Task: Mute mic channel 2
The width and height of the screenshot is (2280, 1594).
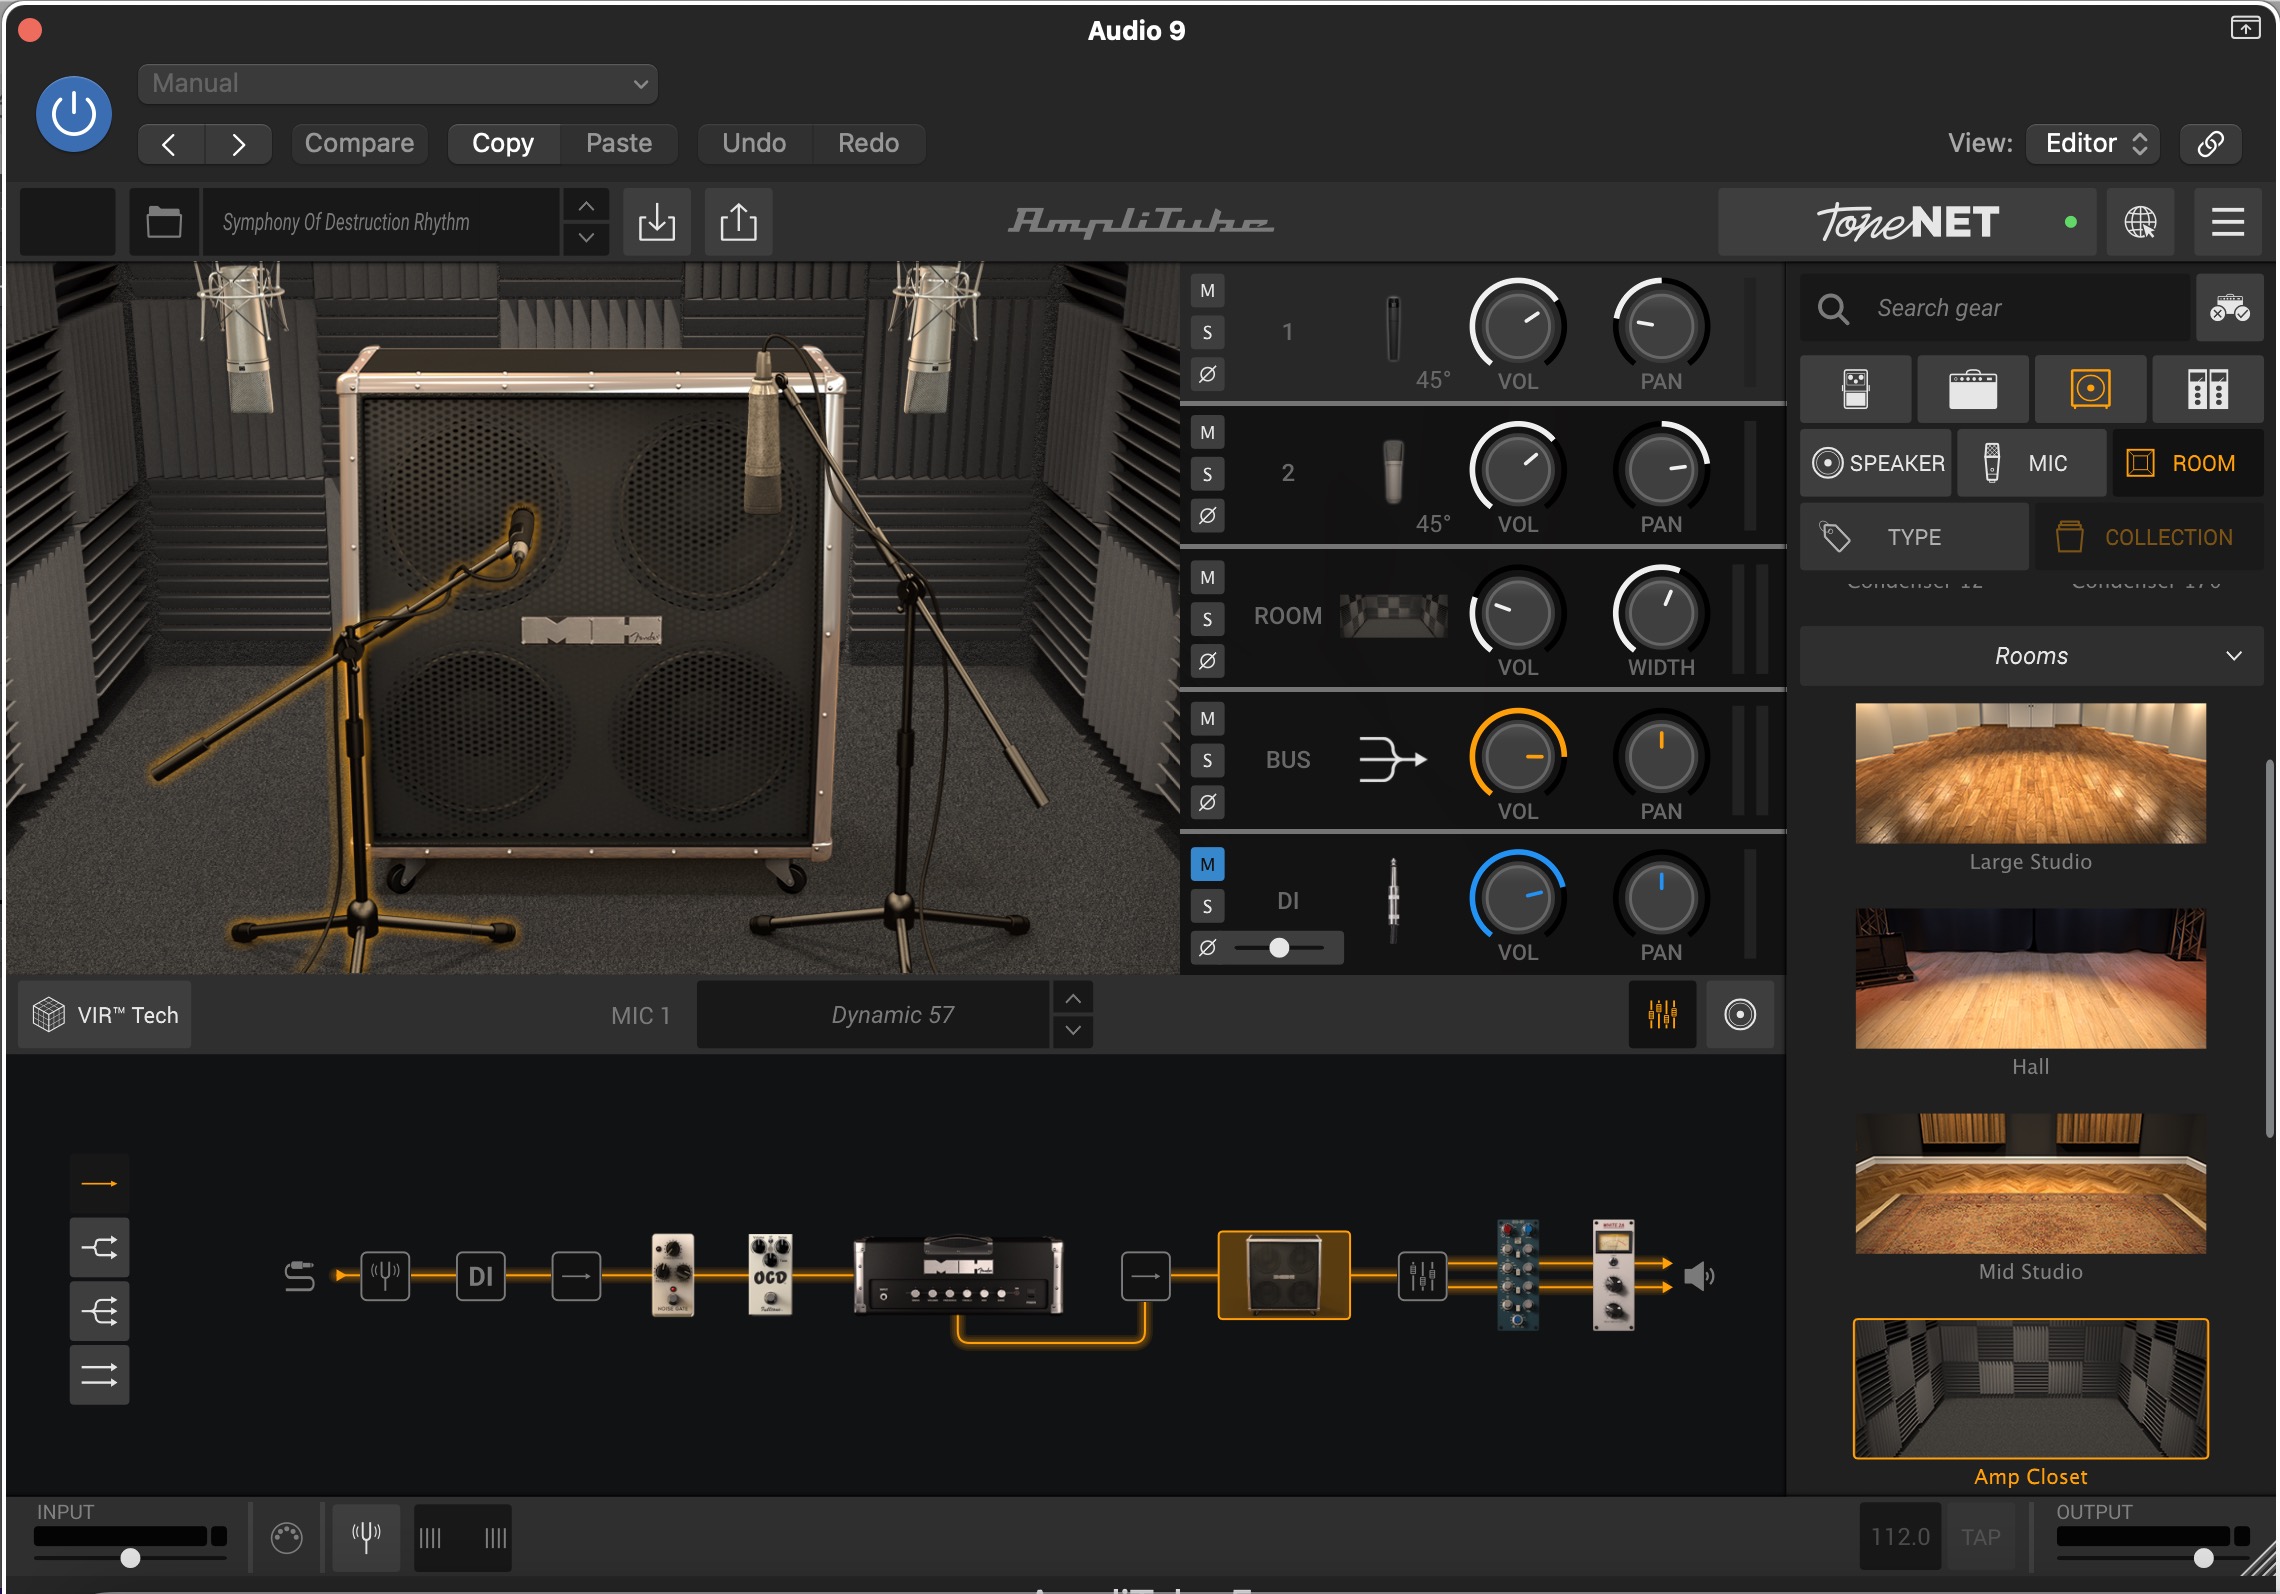Action: point(1207,433)
